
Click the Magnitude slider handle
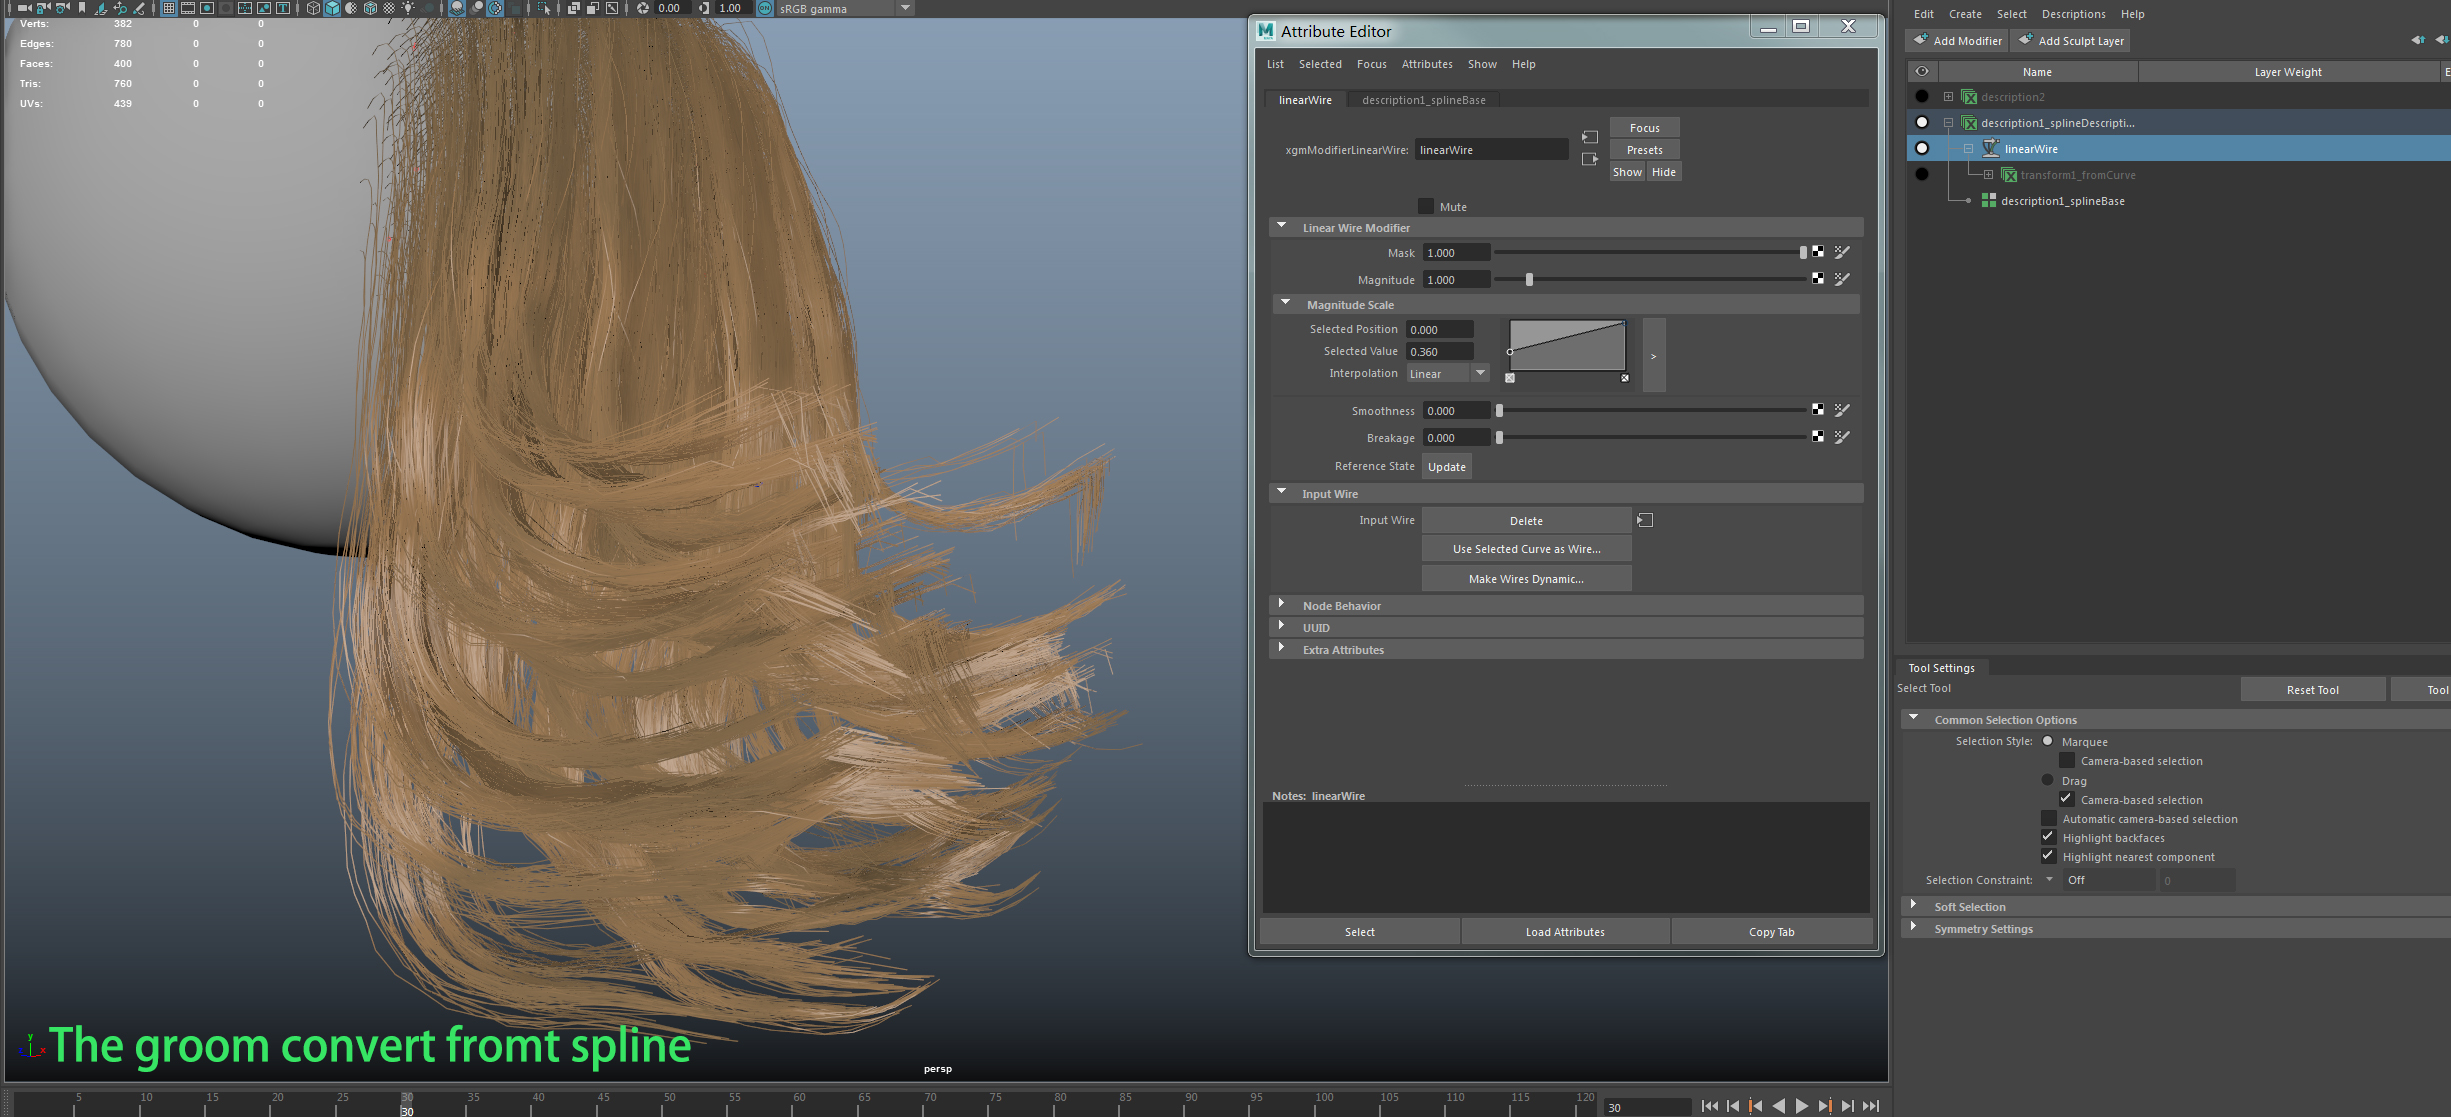pos(1529,279)
